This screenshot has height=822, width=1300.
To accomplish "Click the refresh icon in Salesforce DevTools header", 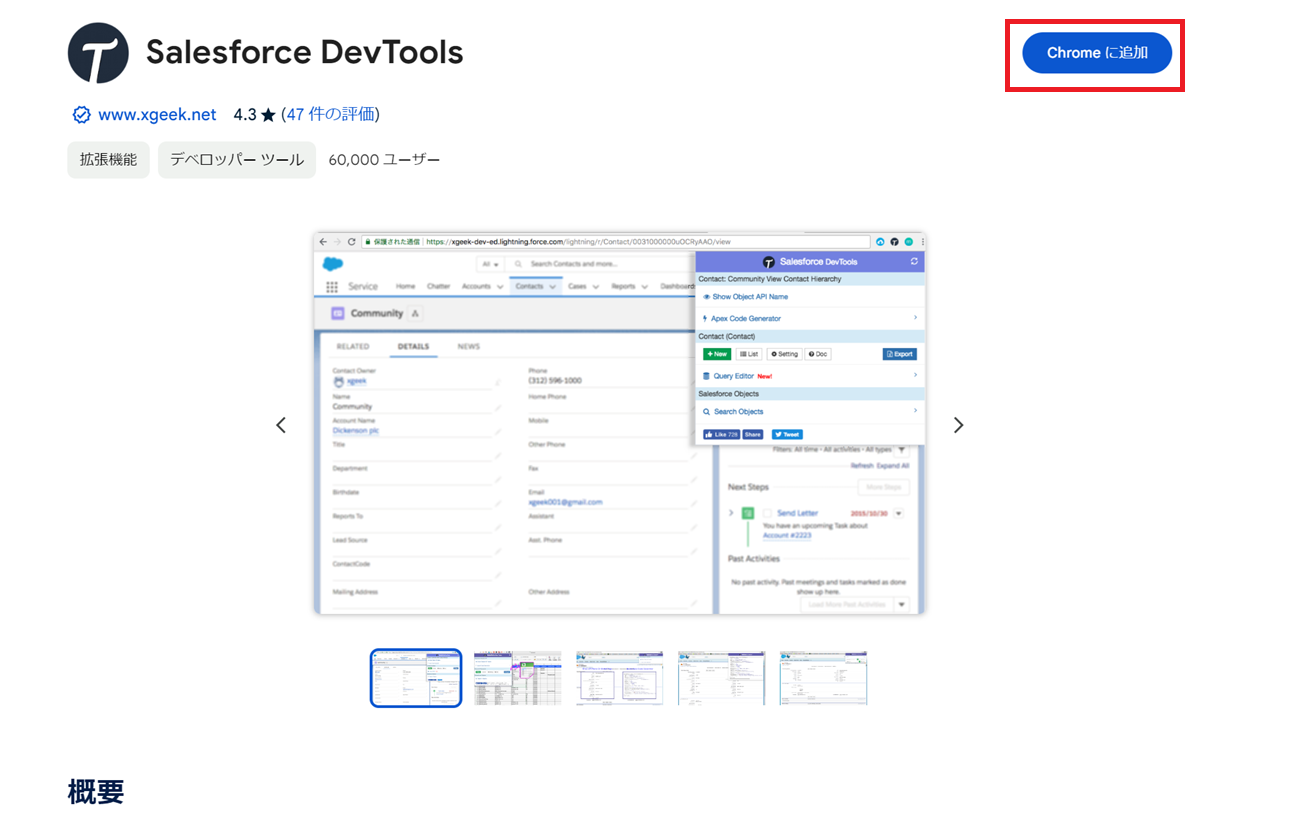I will [915, 261].
